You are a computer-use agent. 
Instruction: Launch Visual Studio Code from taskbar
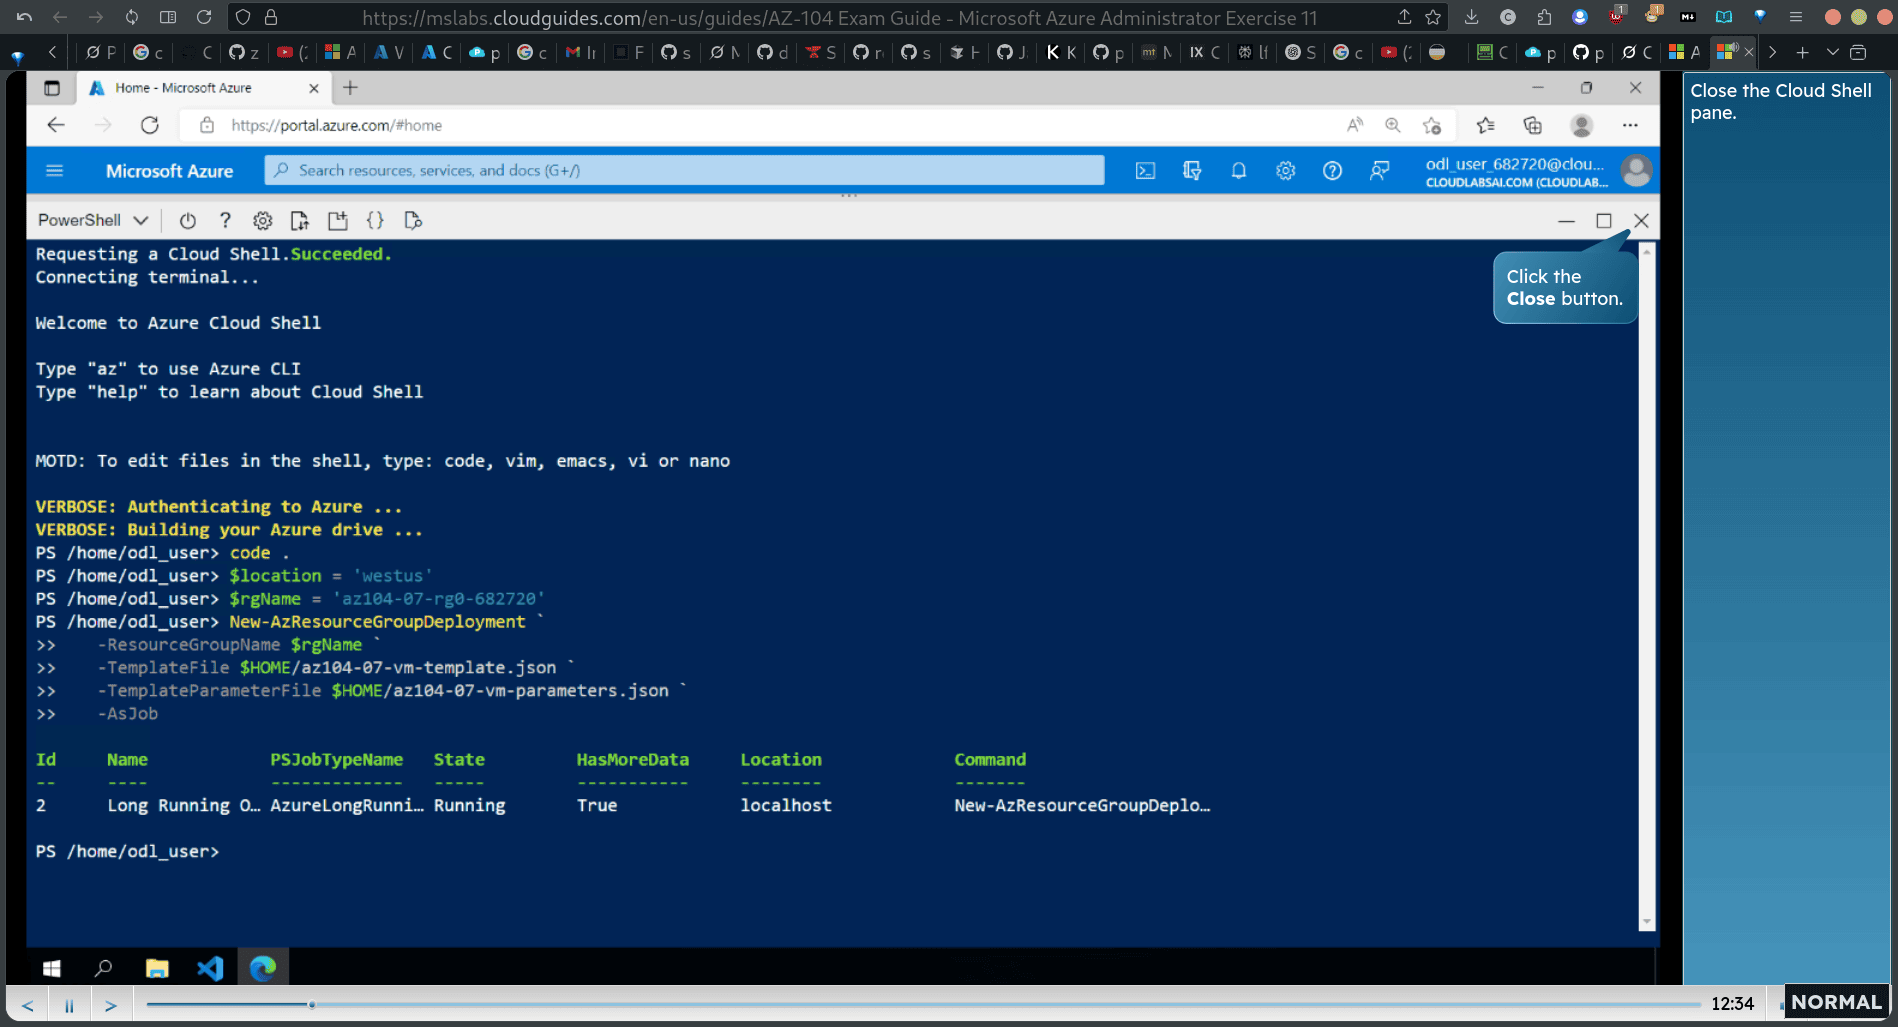210,968
